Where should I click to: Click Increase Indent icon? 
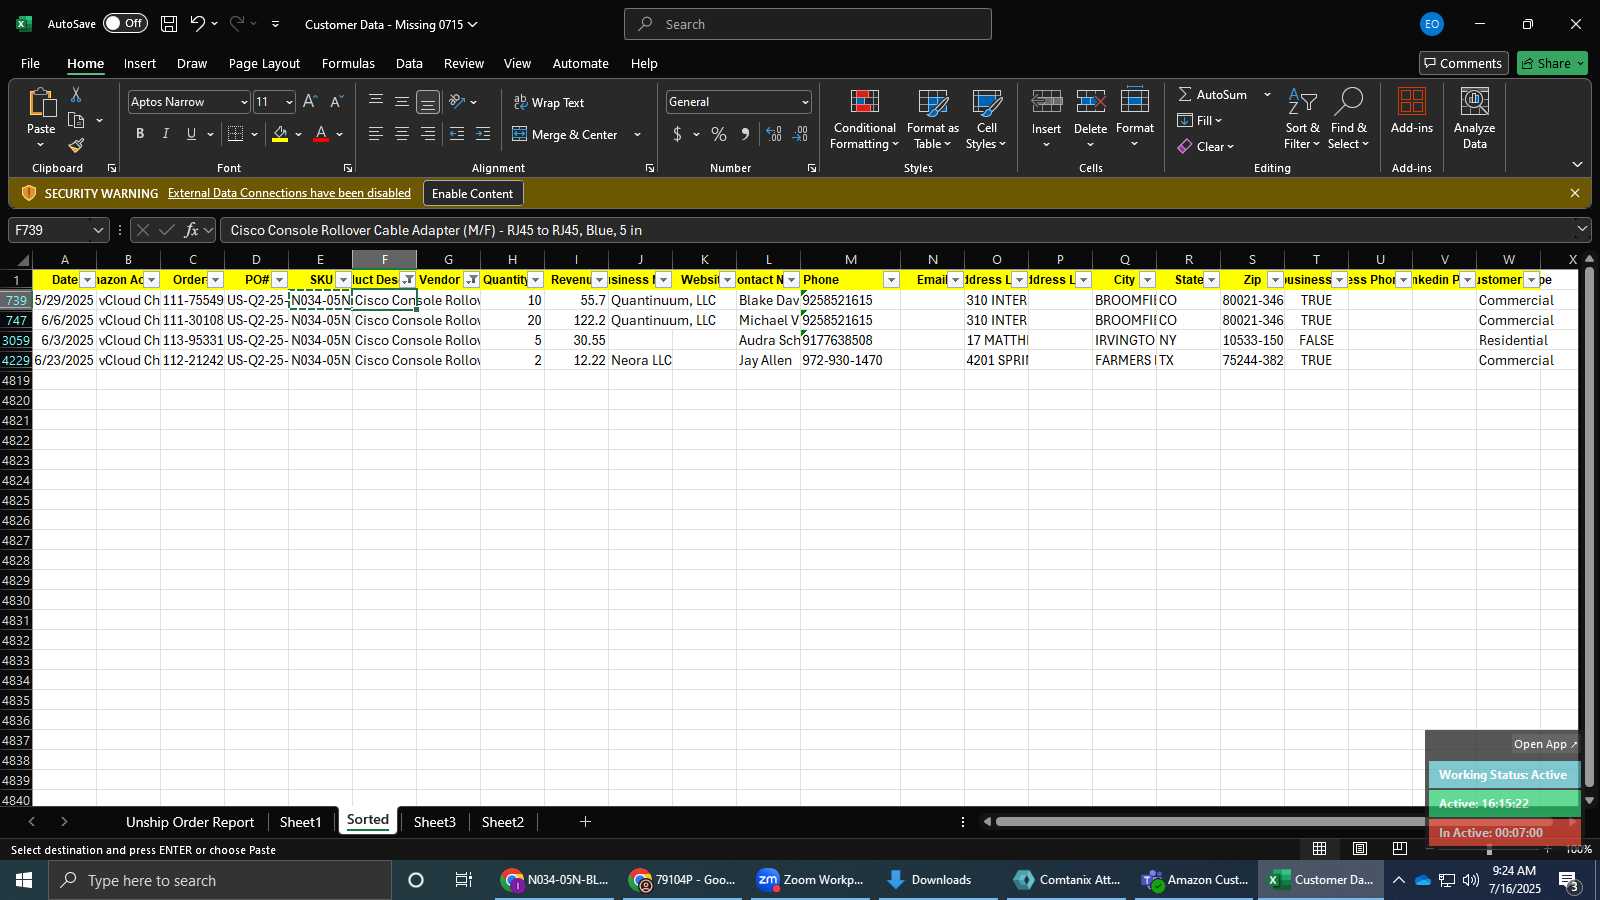point(483,134)
